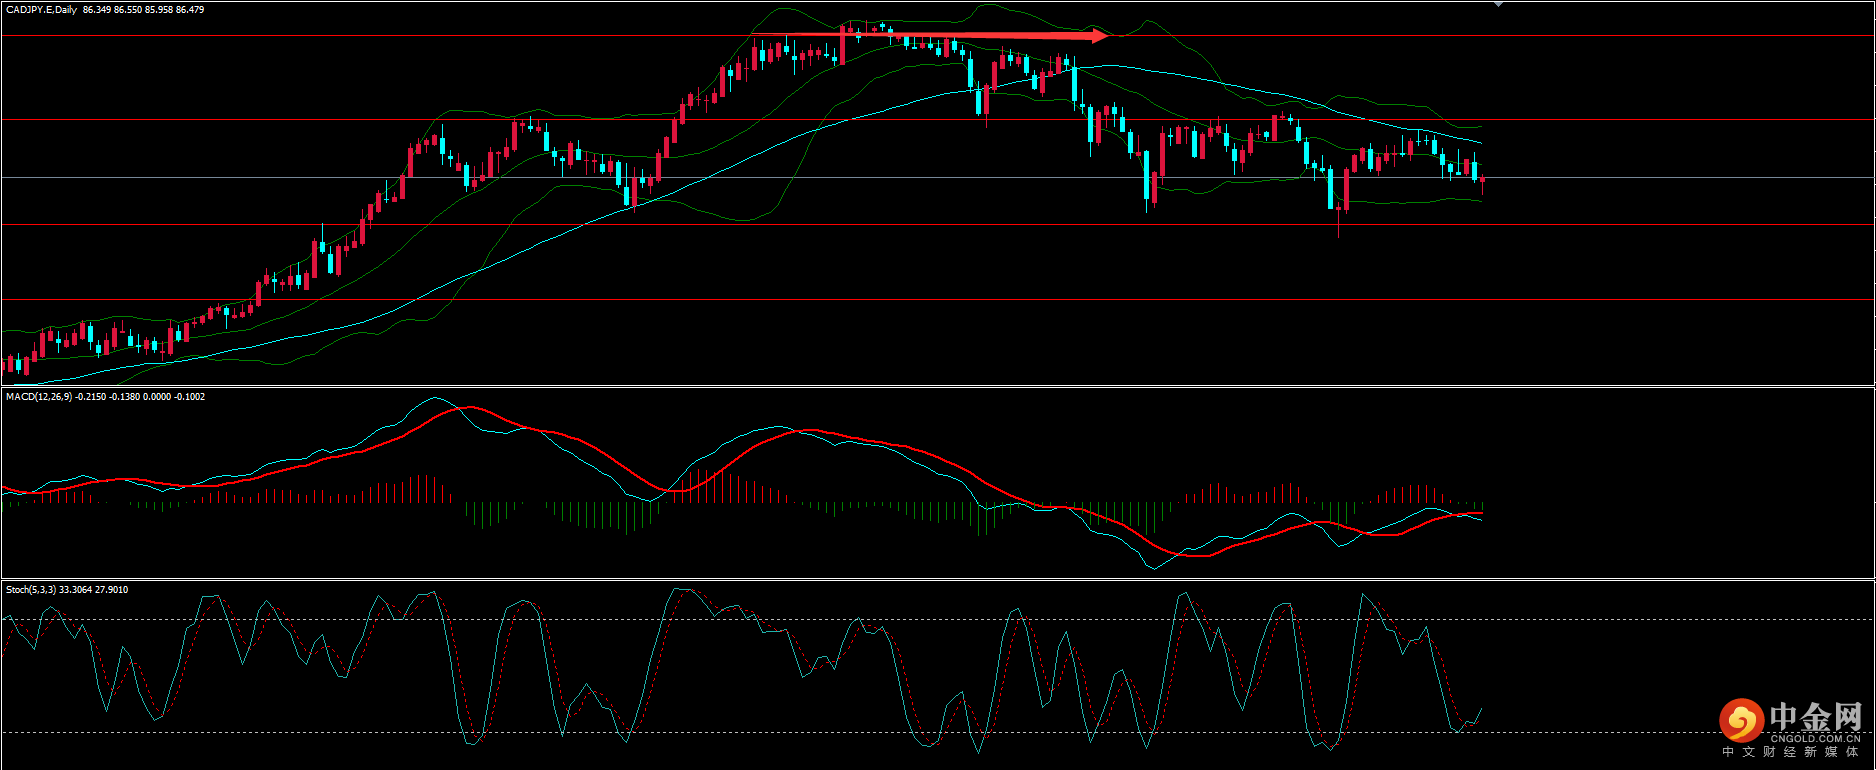Click the Stoch indicator values readout
1876x770 pixels.
(93, 590)
